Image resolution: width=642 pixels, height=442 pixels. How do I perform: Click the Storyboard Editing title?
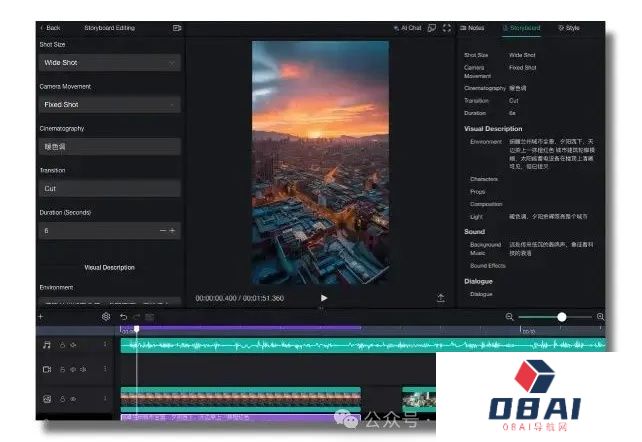click(110, 28)
